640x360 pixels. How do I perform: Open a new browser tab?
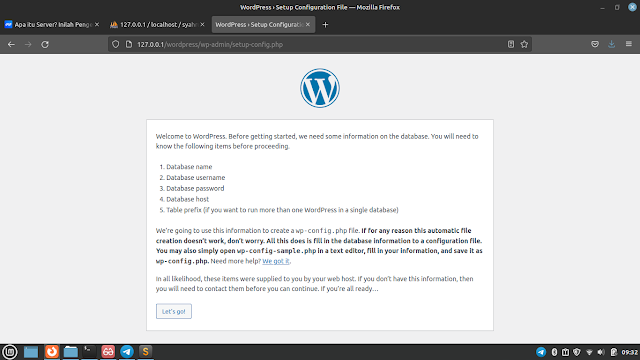[325, 25]
